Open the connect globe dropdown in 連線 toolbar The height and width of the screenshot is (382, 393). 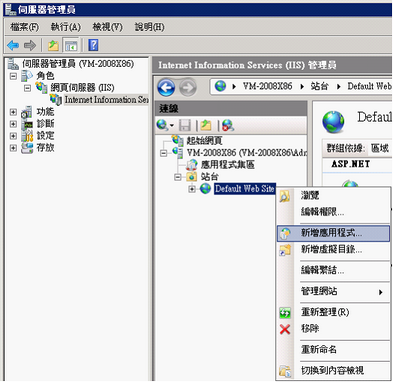tap(165, 125)
